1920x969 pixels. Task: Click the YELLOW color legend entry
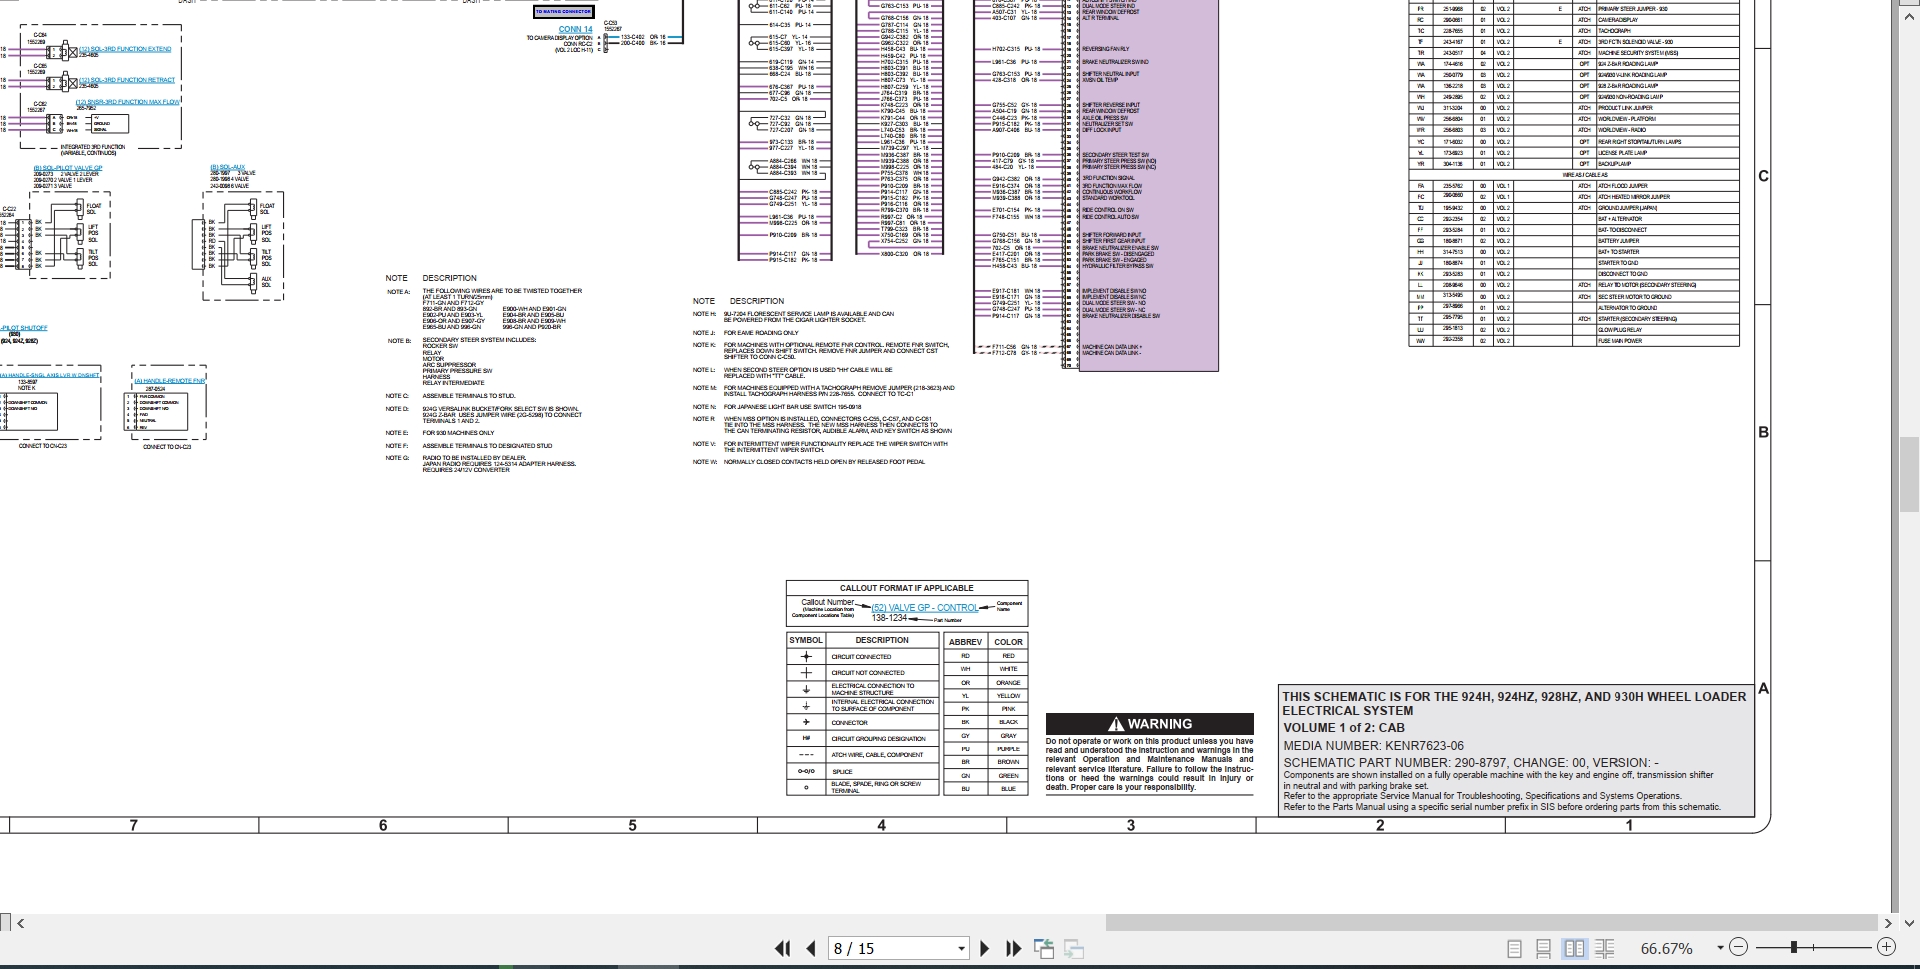pyautogui.click(x=1008, y=696)
